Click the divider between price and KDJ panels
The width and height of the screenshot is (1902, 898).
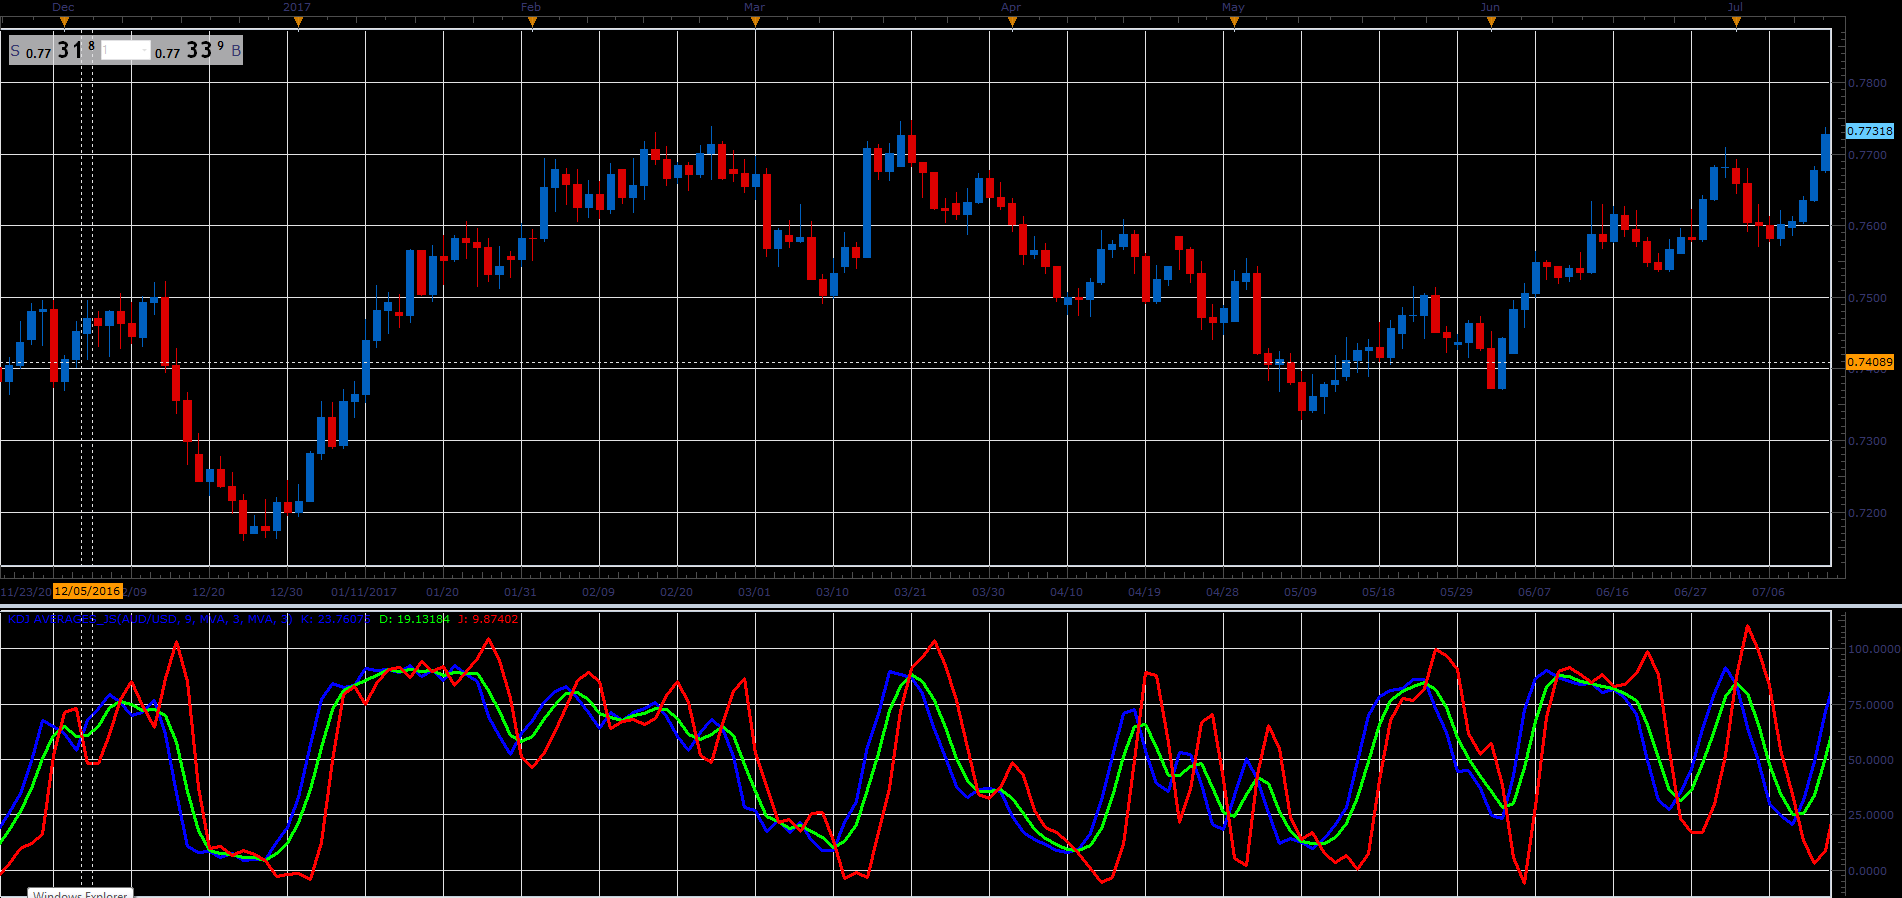(x=950, y=605)
